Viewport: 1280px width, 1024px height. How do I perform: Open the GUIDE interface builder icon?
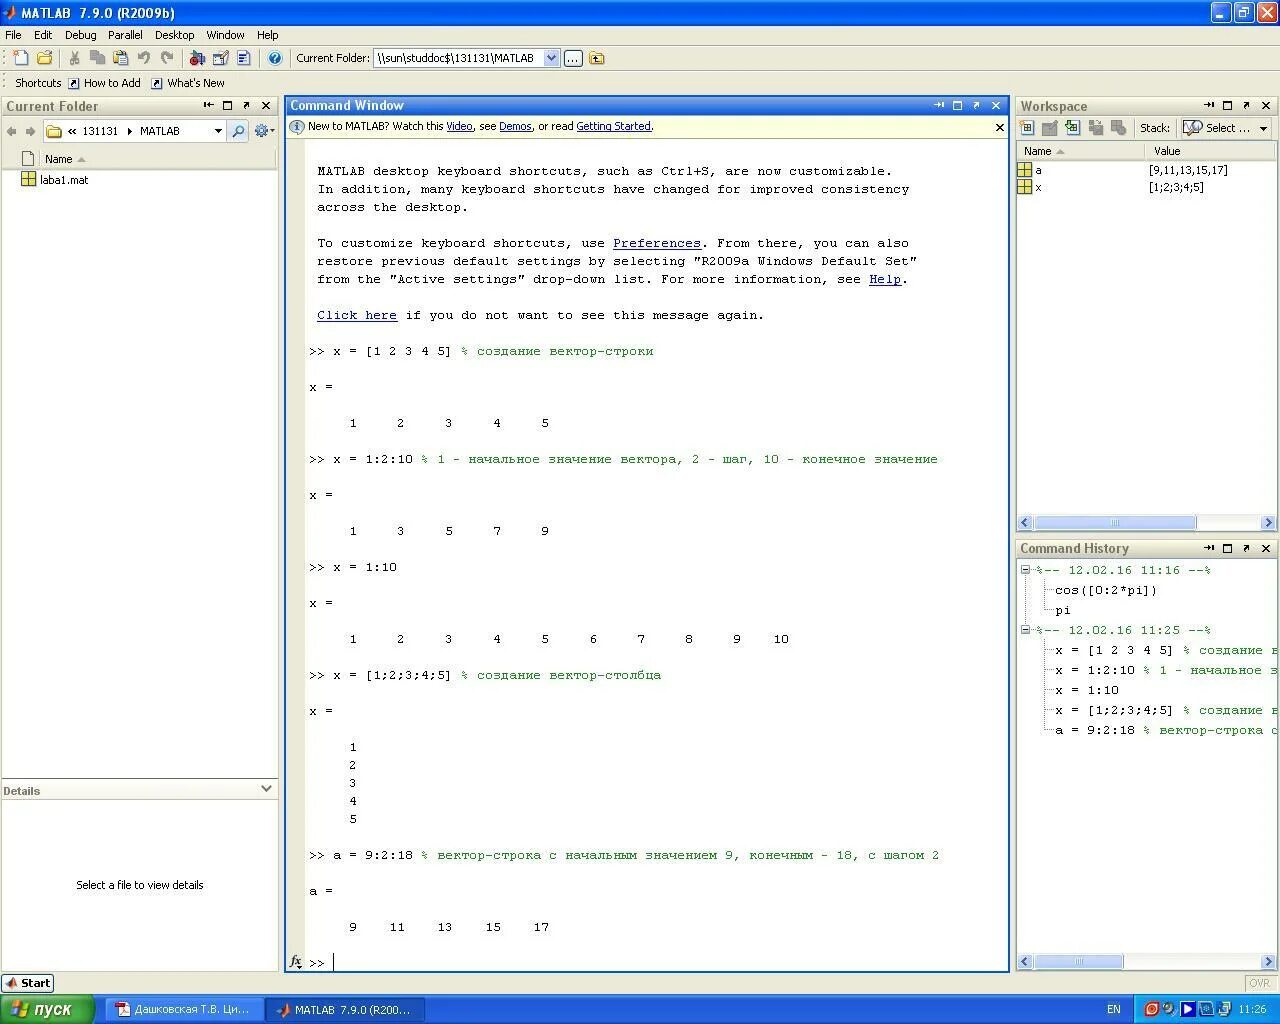[x=220, y=58]
